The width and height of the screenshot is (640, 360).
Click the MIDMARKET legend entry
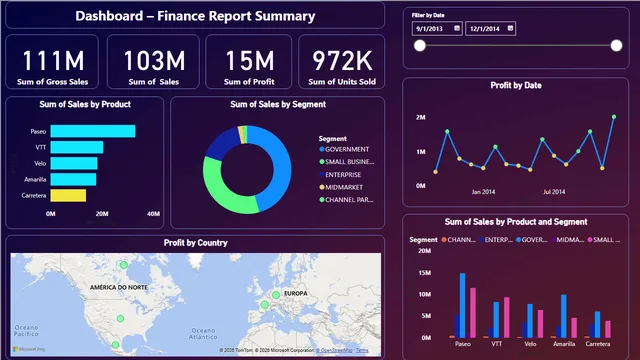coord(341,187)
